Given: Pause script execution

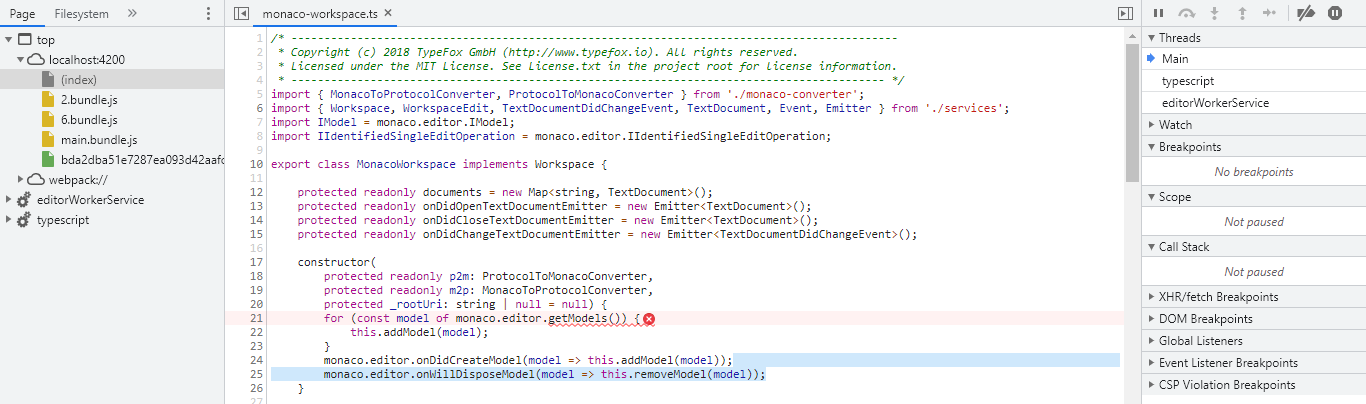Looking at the screenshot, I should pos(1159,13).
